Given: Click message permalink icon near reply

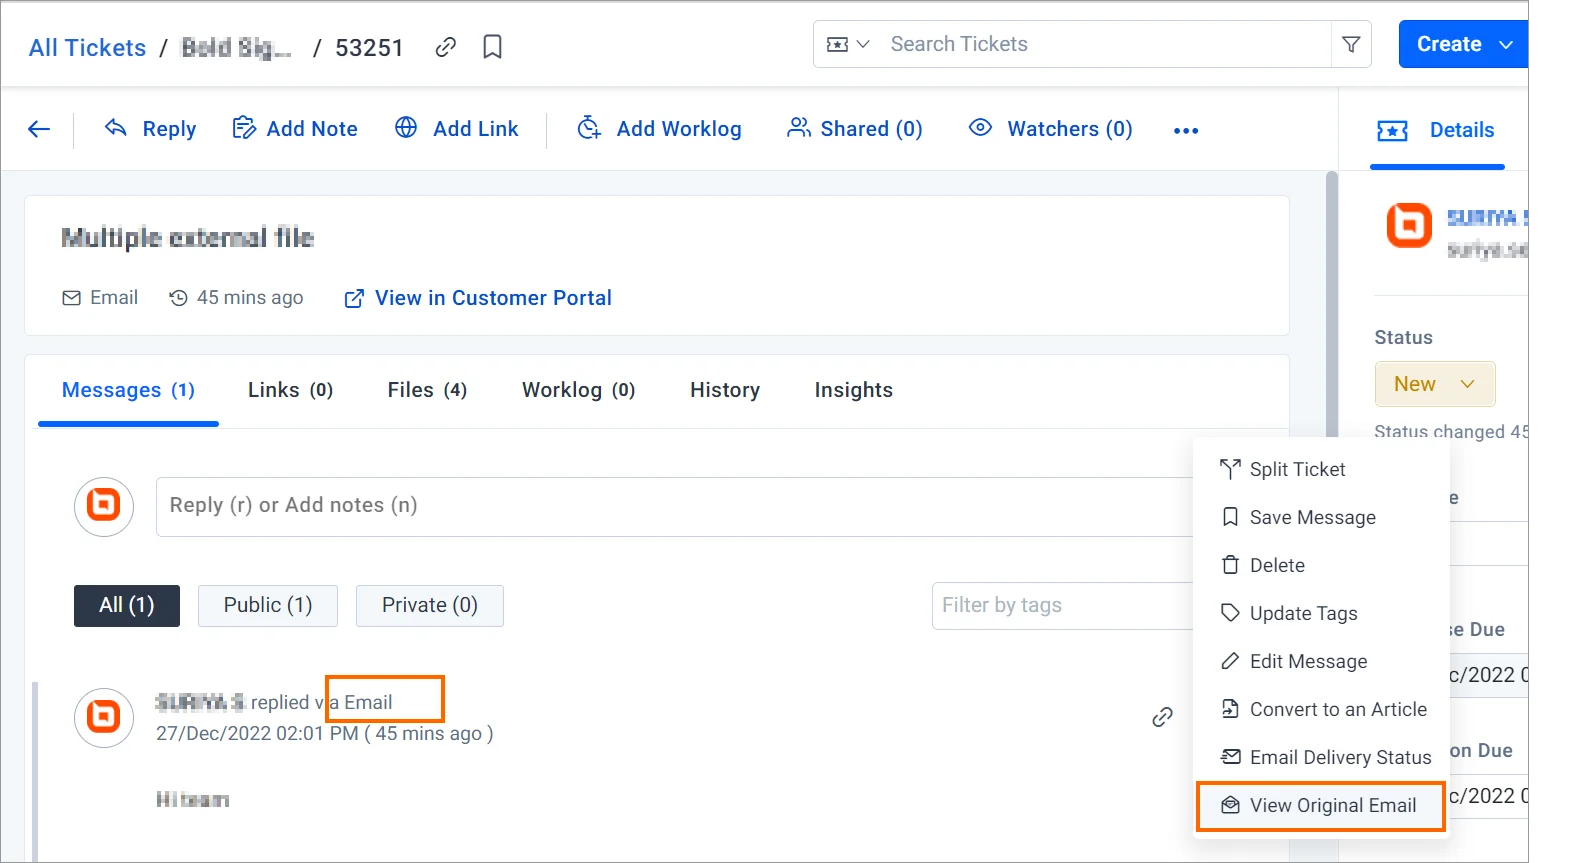Looking at the screenshot, I should tap(1162, 717).
